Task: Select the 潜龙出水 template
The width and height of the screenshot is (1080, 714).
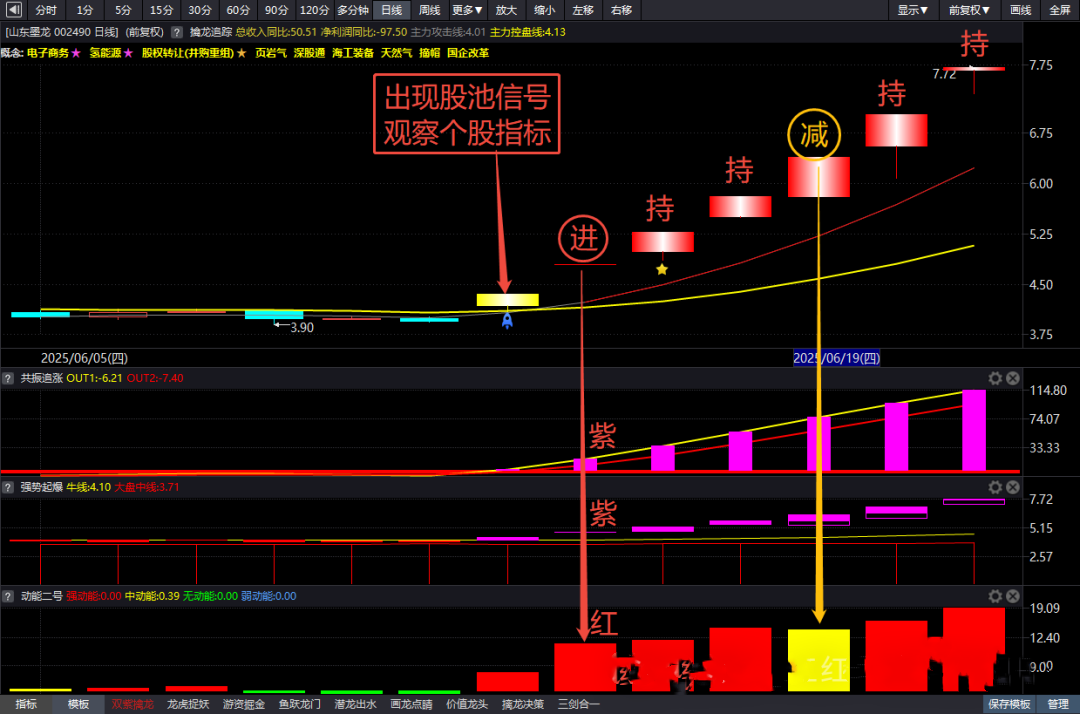Action: (x=355, y=704)
